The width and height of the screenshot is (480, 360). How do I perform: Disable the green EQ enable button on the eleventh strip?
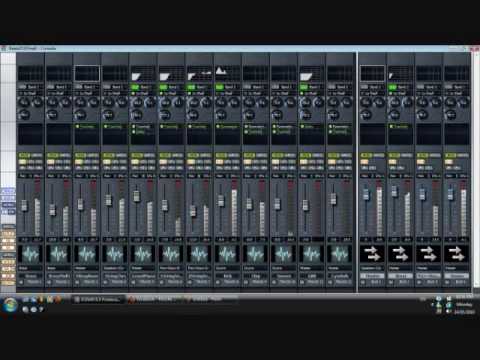pyautogui.click(x=304, y=87)
